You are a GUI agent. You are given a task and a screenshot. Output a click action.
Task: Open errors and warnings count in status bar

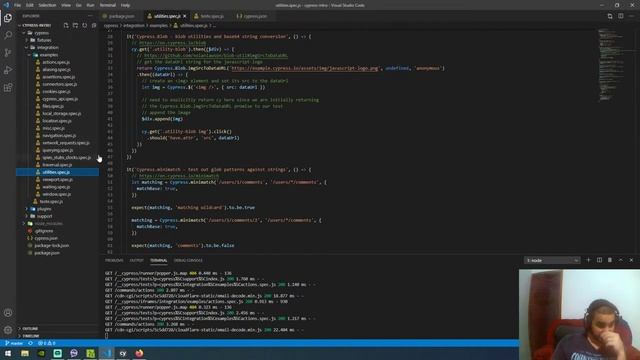pyautogui.click(x=46, y=343)
